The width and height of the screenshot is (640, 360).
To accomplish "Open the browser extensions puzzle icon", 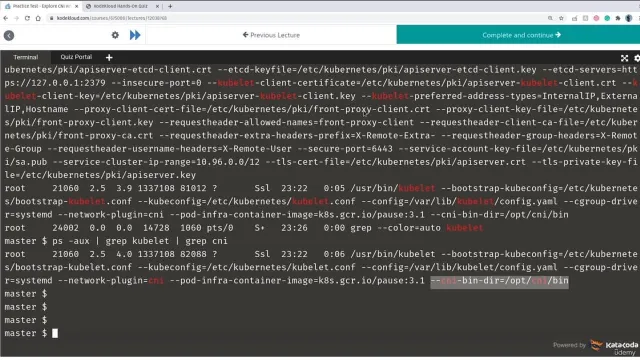I will point(618,18).
